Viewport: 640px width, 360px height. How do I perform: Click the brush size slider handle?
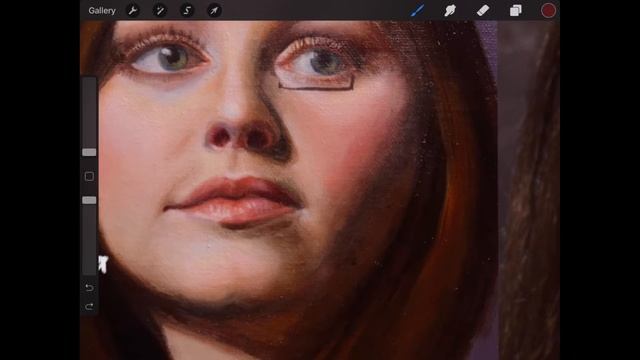click(x=89, y=152)
